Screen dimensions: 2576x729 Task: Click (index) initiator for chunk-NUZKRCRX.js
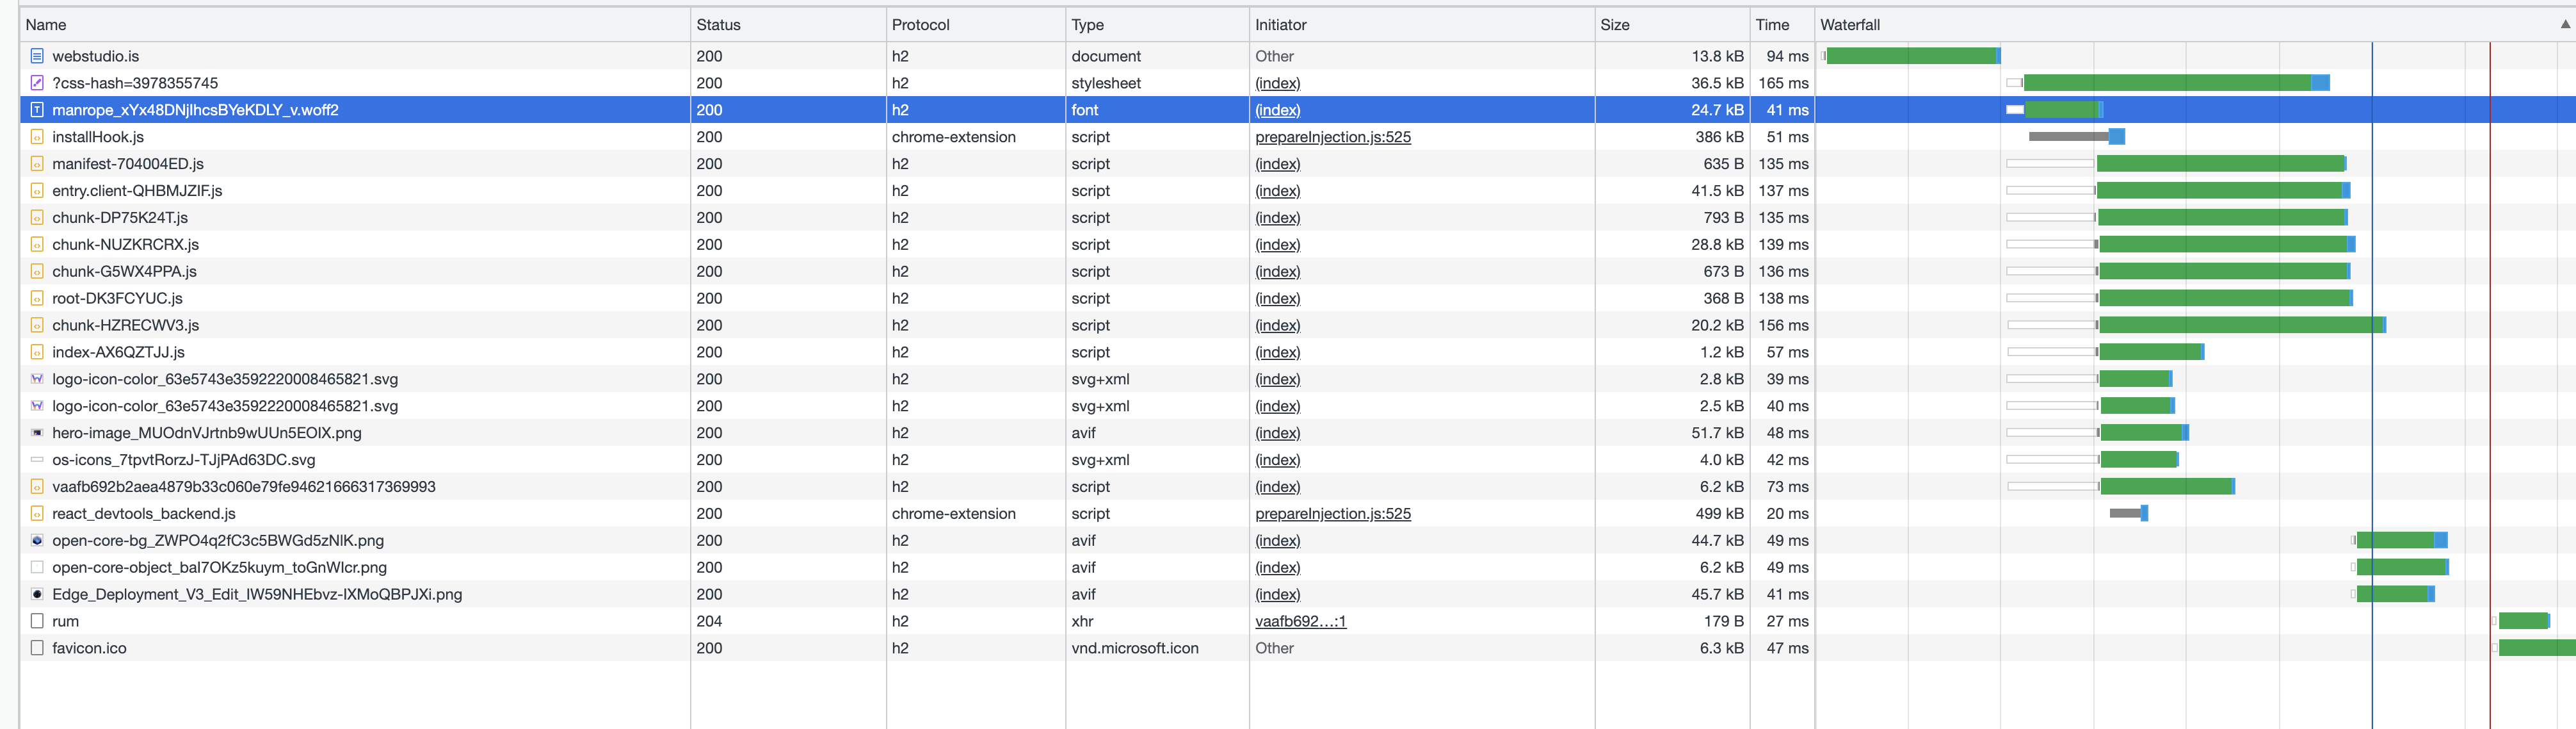tap(1277, 244)
